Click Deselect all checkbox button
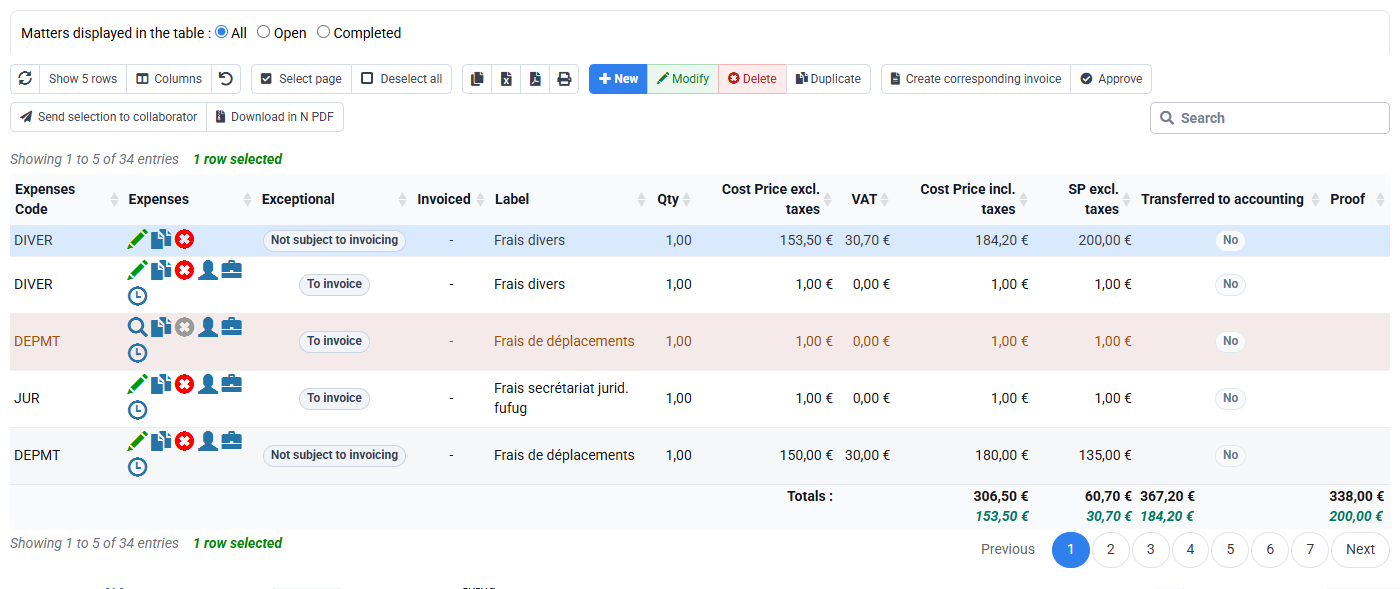This screenshot has width=1400, height=589. [x=402, y=79]
